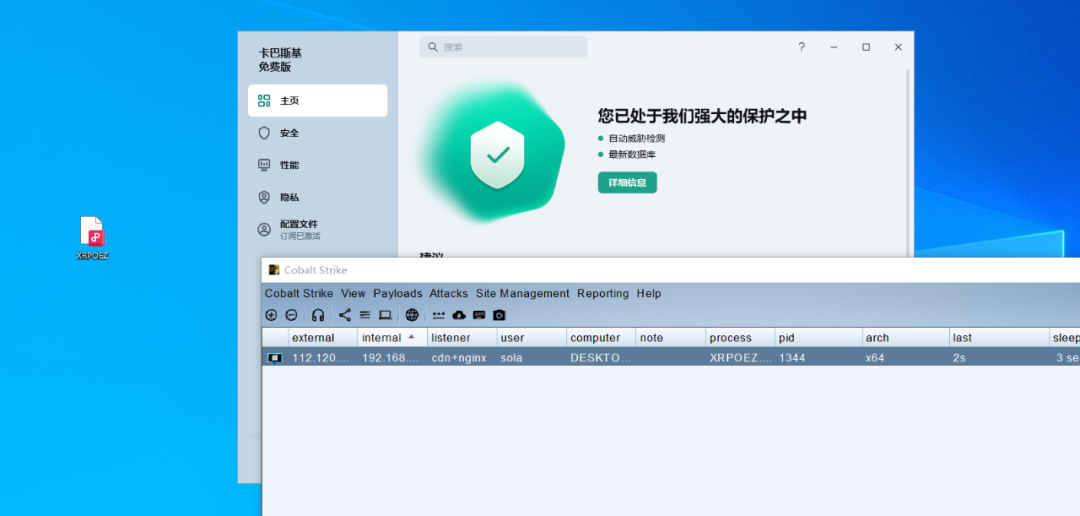Click the Disconnect minus icon in Cobalt Strike toolbar
This screenshot has width=1080, height=516.
point(291,315)
